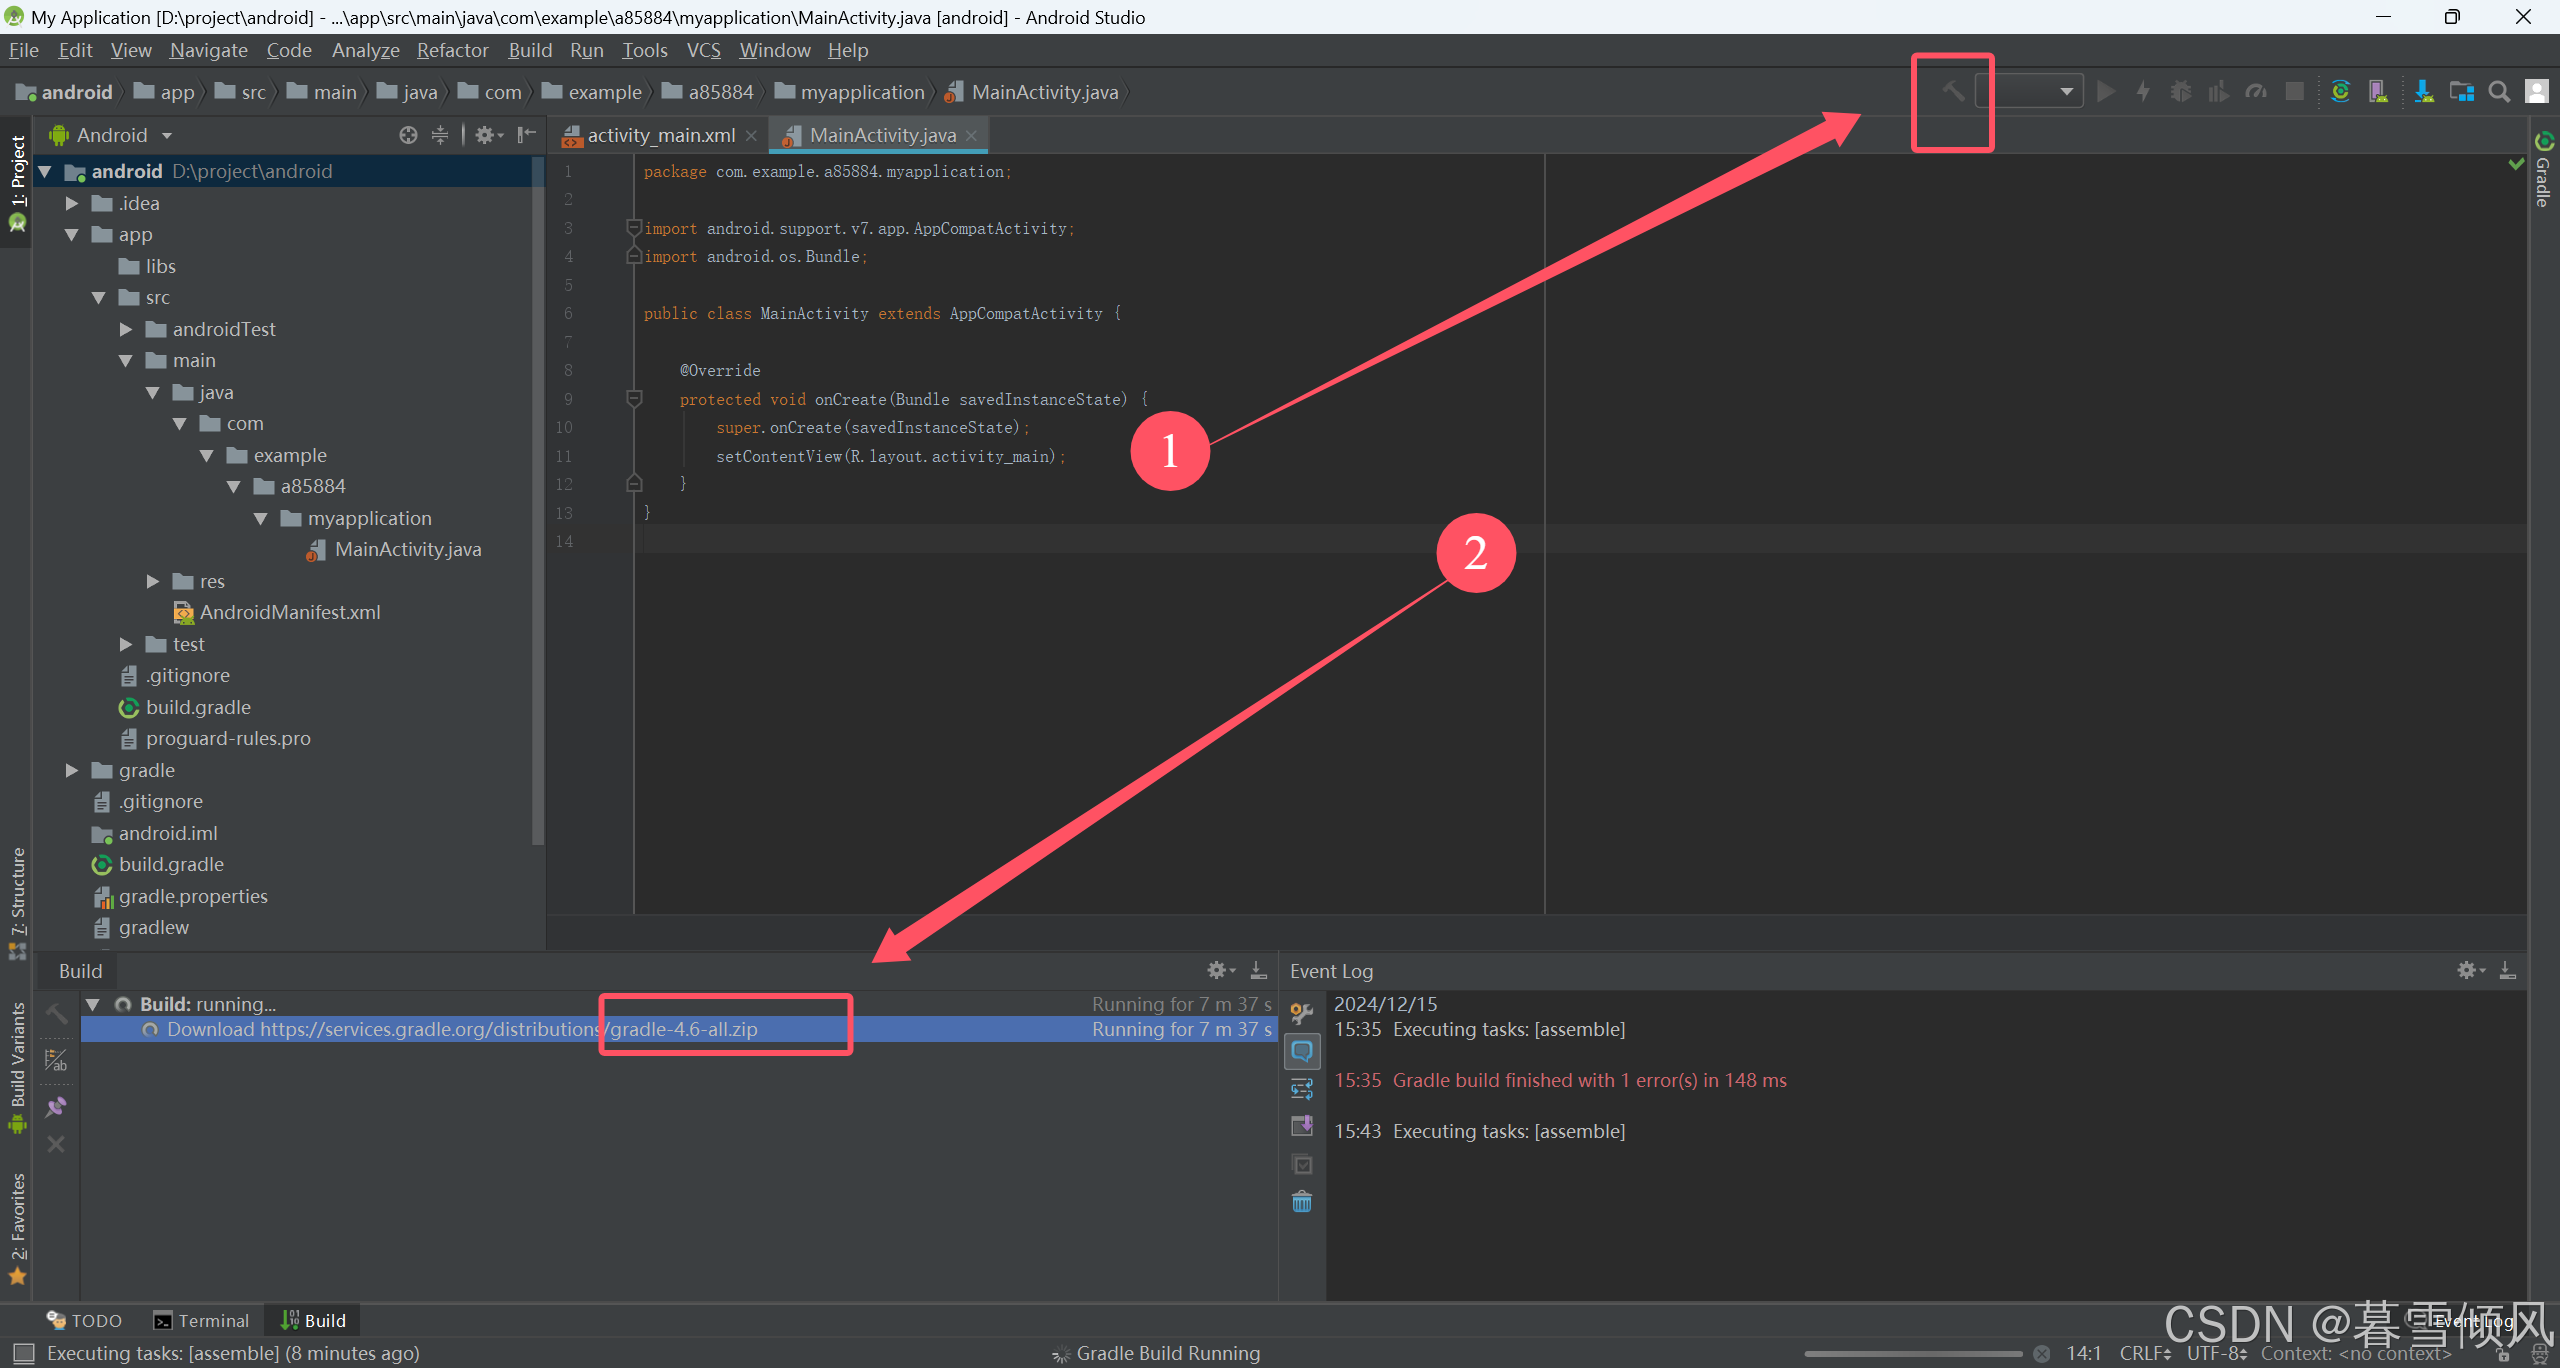Toggle view mode in Build panel

(56, 1060)
